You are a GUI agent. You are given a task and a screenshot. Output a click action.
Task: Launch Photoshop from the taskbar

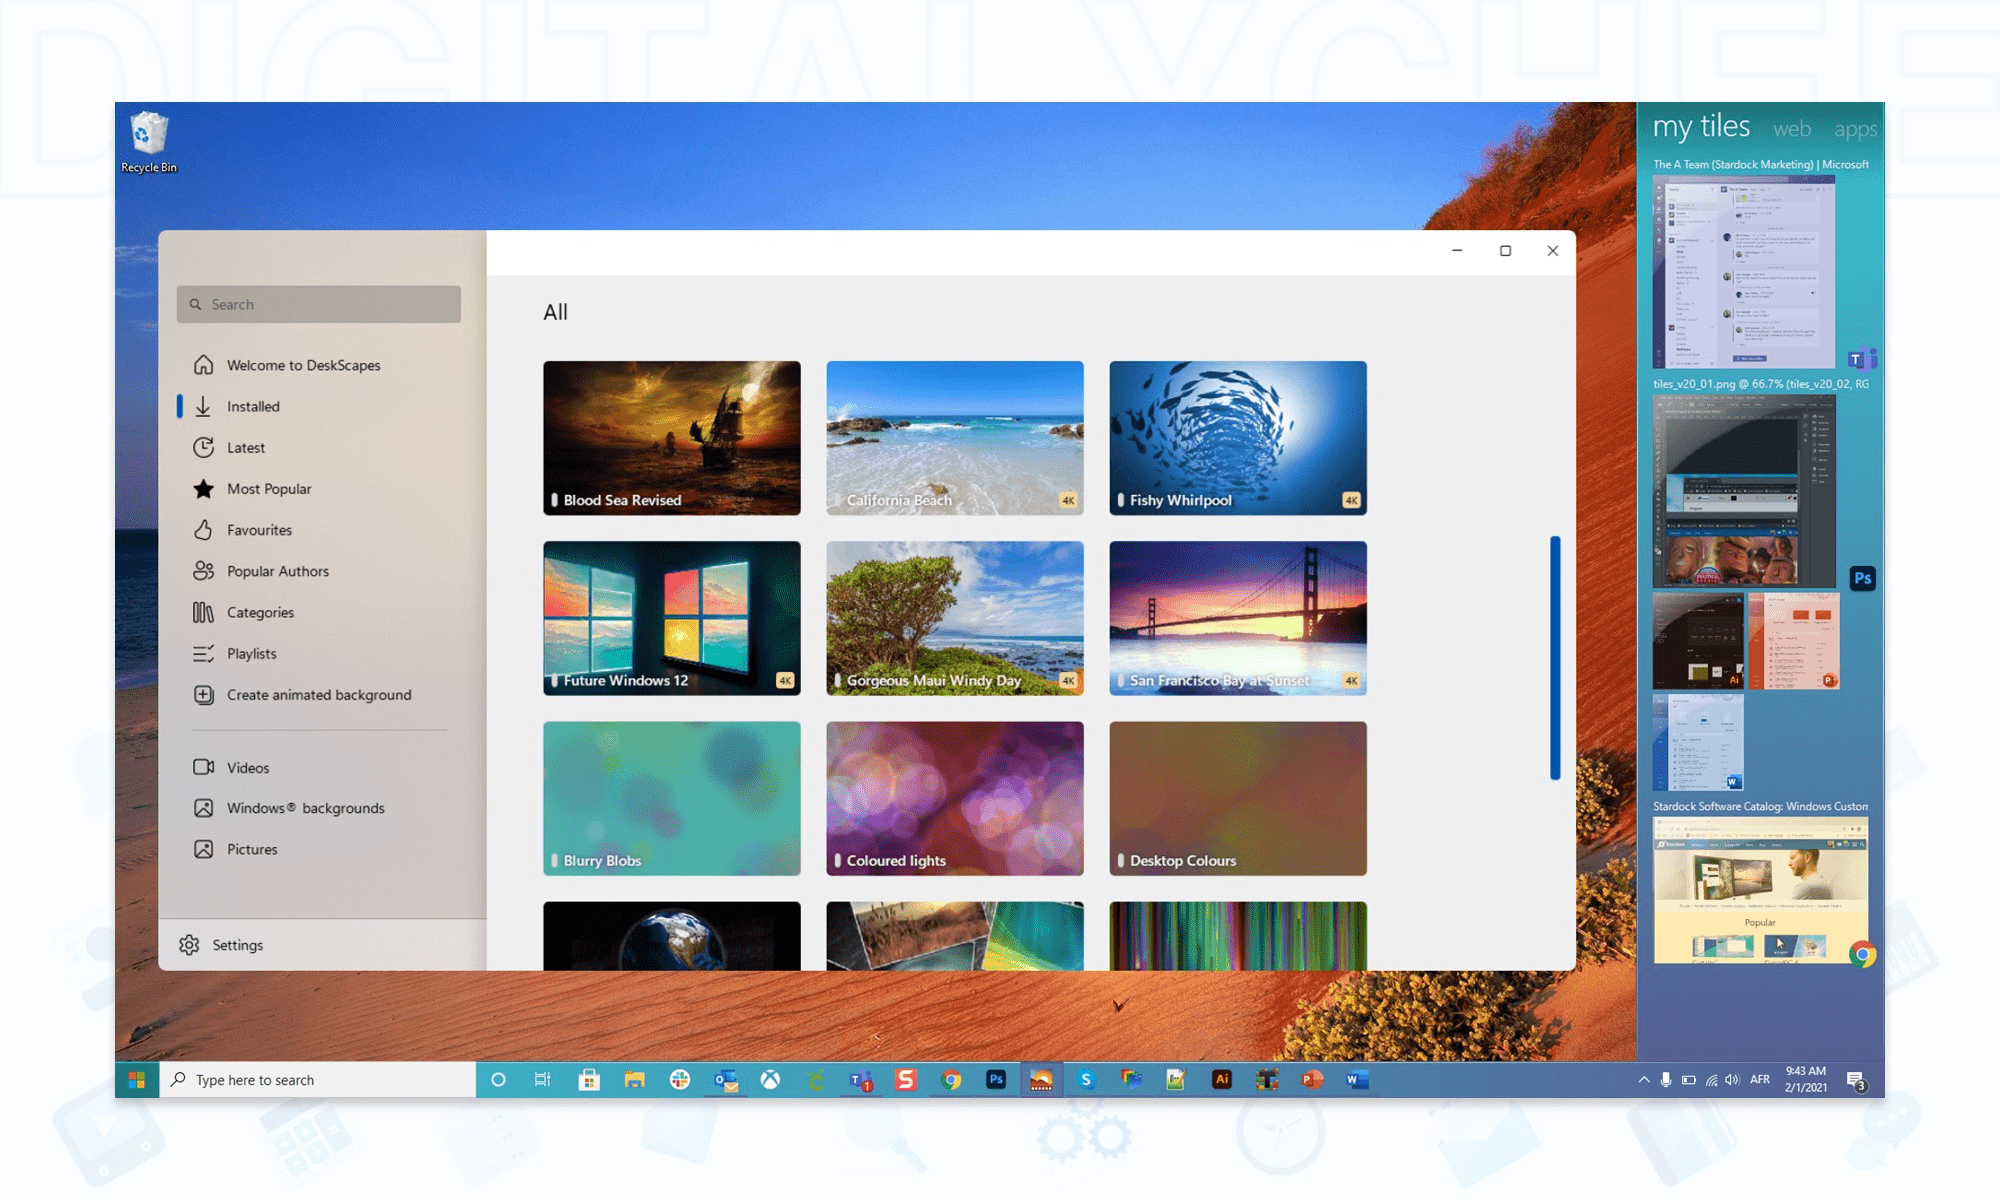click(995, 1080)
